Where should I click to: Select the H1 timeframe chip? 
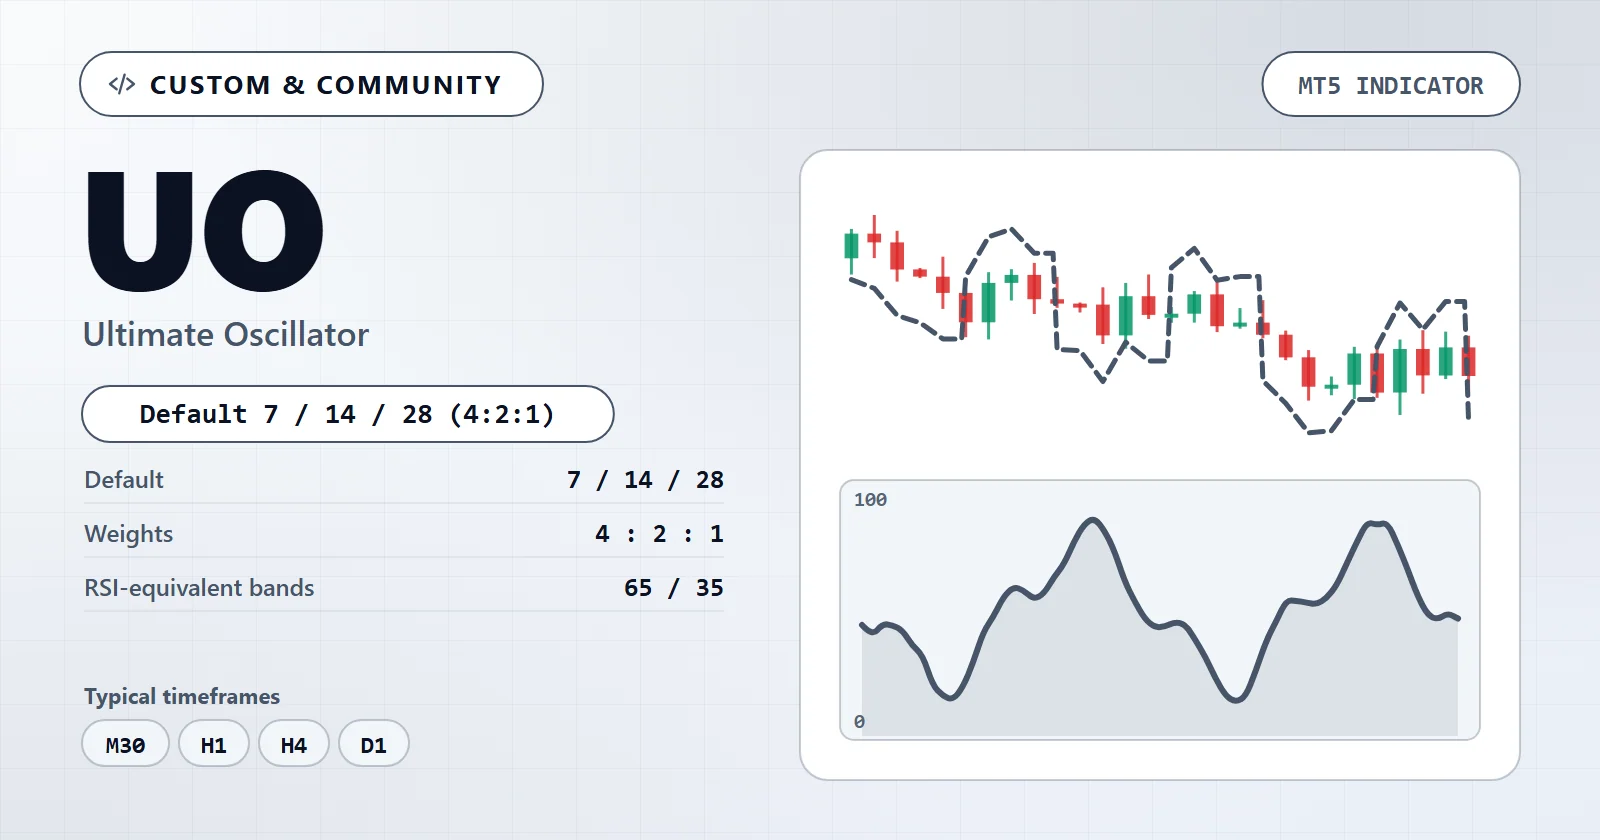point(213,744)
